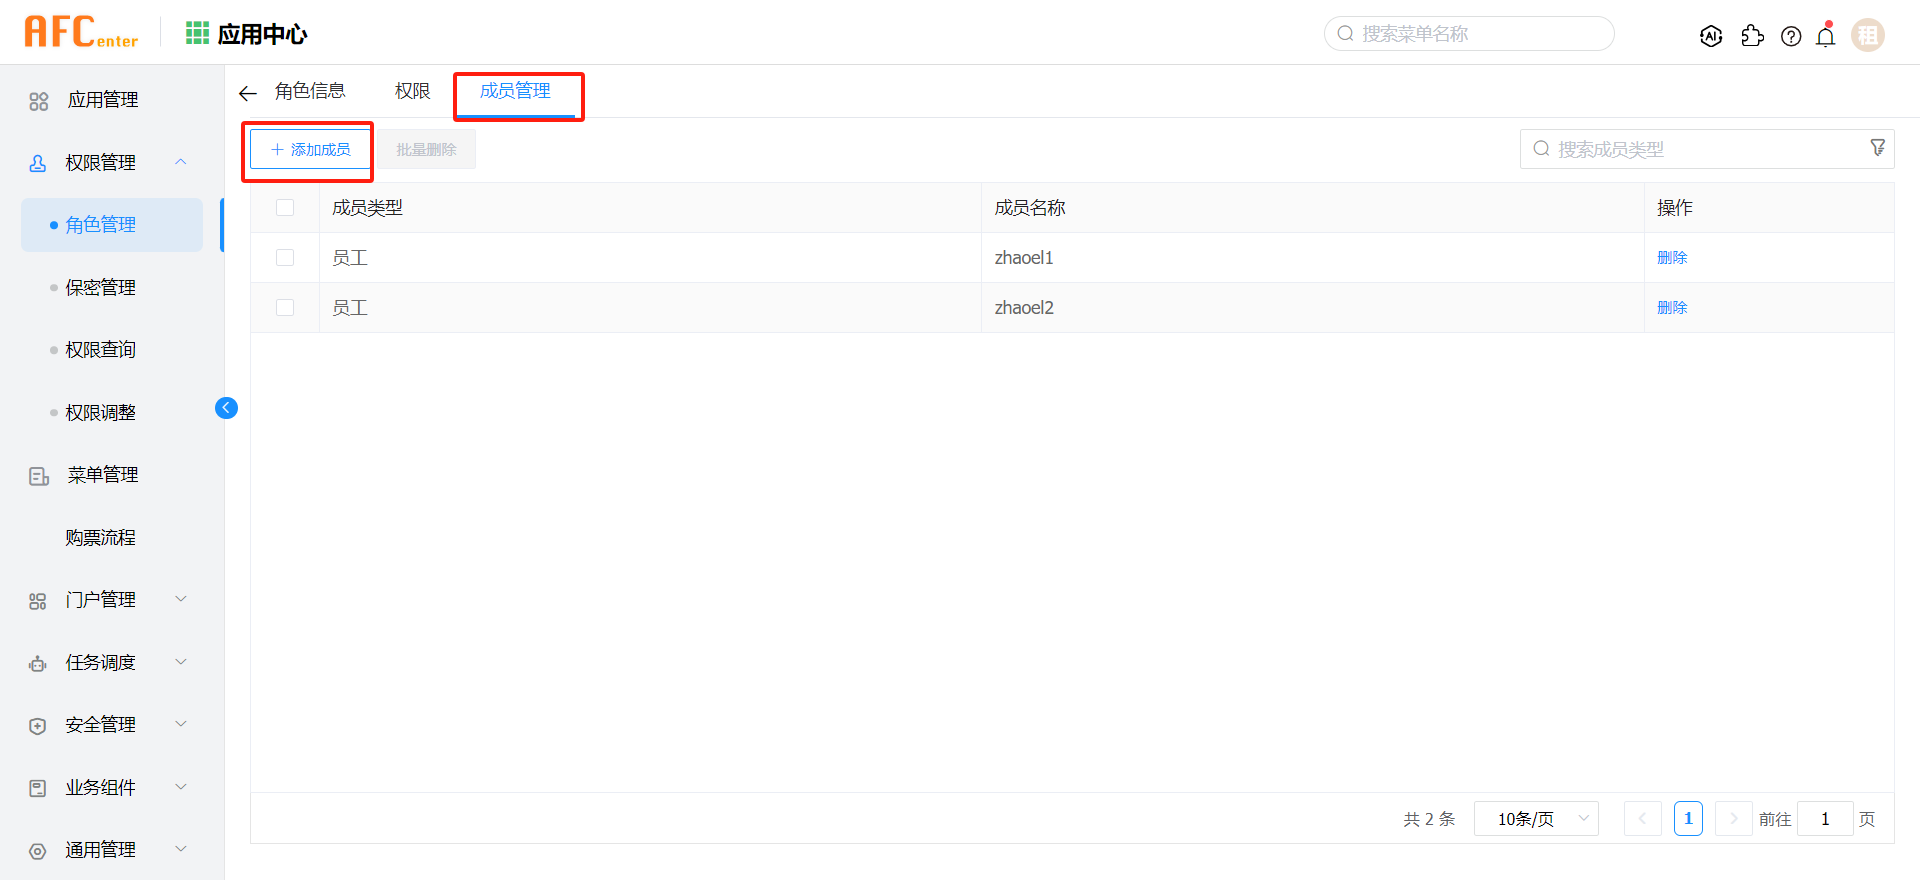Toggle the select-all checkbox in table header
Image resolution: width=1920 pixels, height=880 pixels.
click(x=285, y=208)
